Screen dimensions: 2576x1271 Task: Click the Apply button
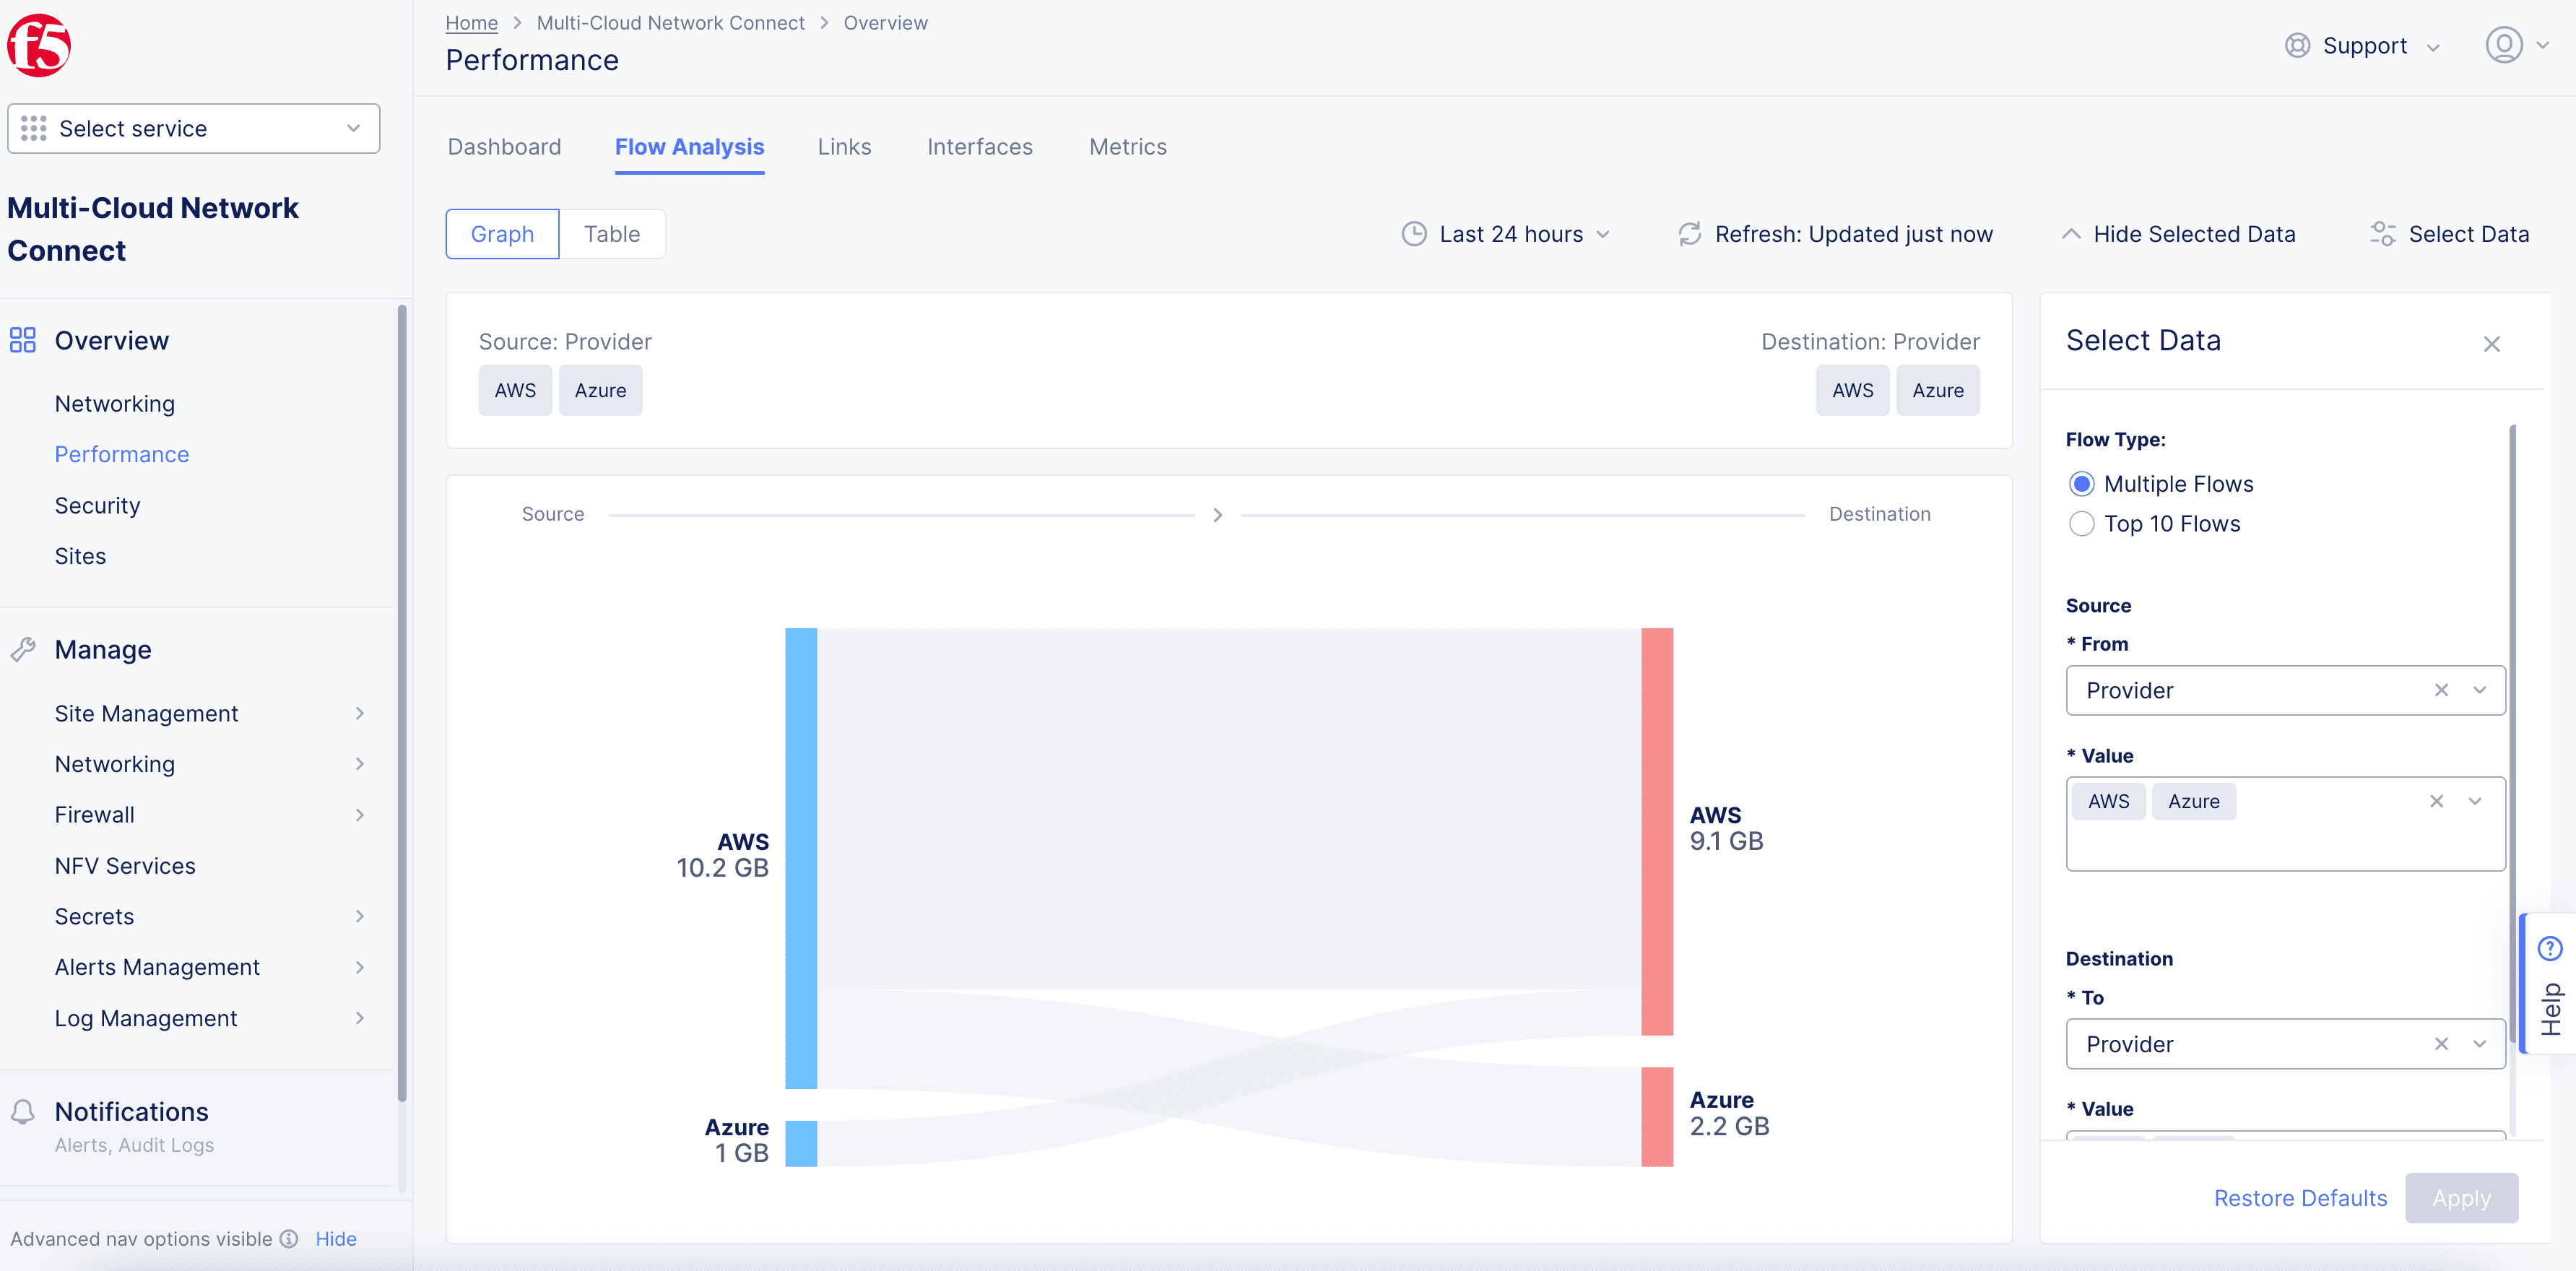(2461, 1198)
